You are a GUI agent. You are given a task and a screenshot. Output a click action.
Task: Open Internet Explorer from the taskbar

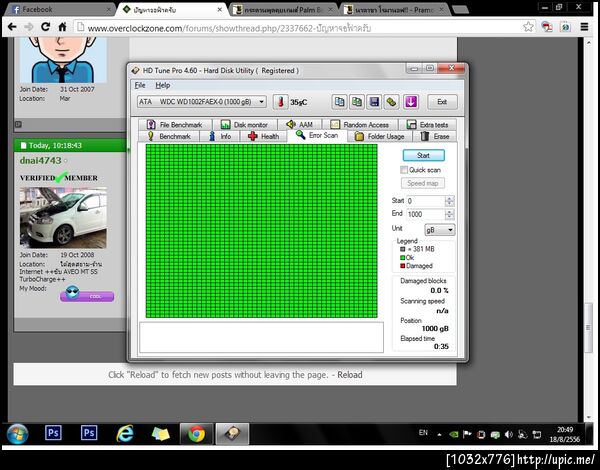point(125,434)
